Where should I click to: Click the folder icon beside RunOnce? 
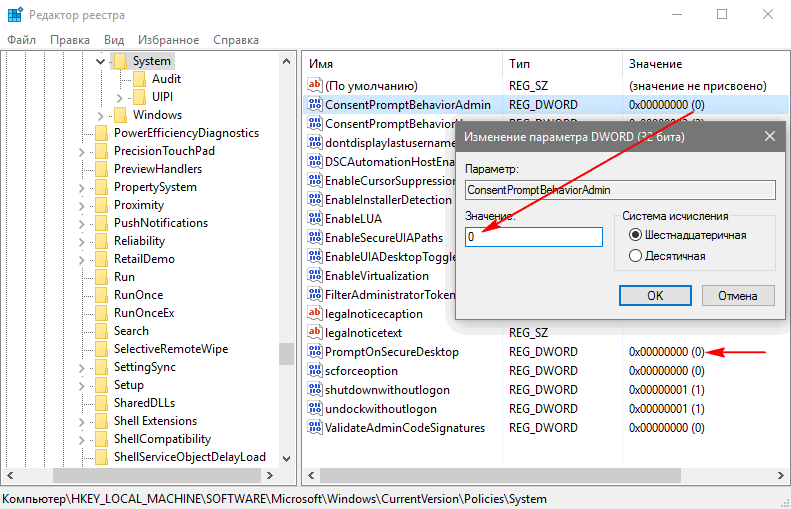[x=101, y=295]
